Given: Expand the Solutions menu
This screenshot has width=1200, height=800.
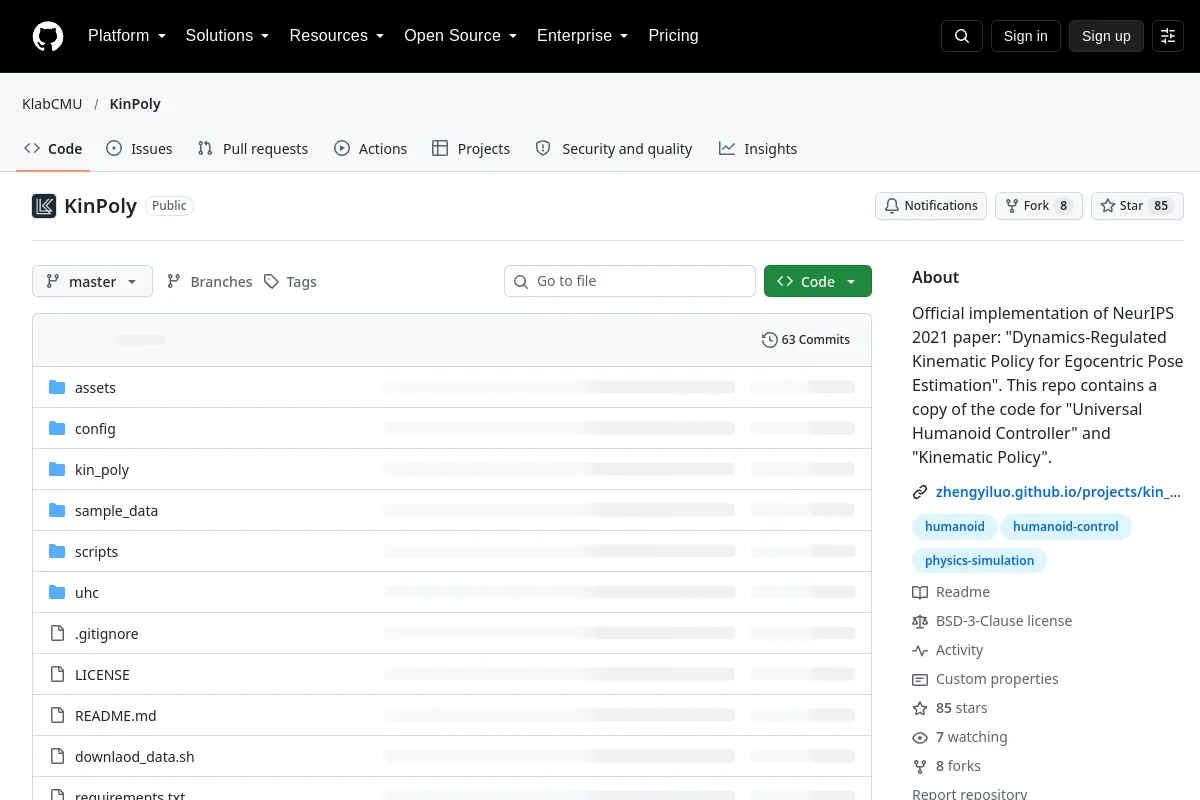Looking at the screenshot, I should point(227,36).
